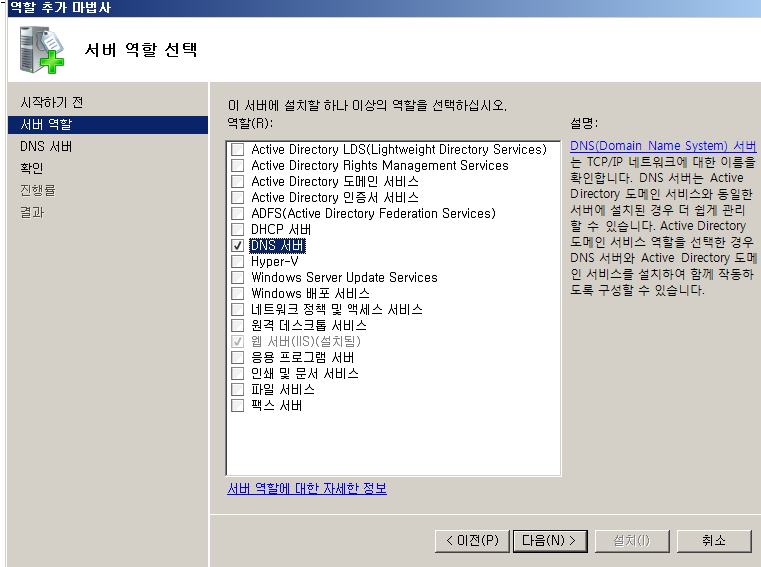Select the DNS 서버 label in list
Screen dimensions: 761x567
(277, 246)
